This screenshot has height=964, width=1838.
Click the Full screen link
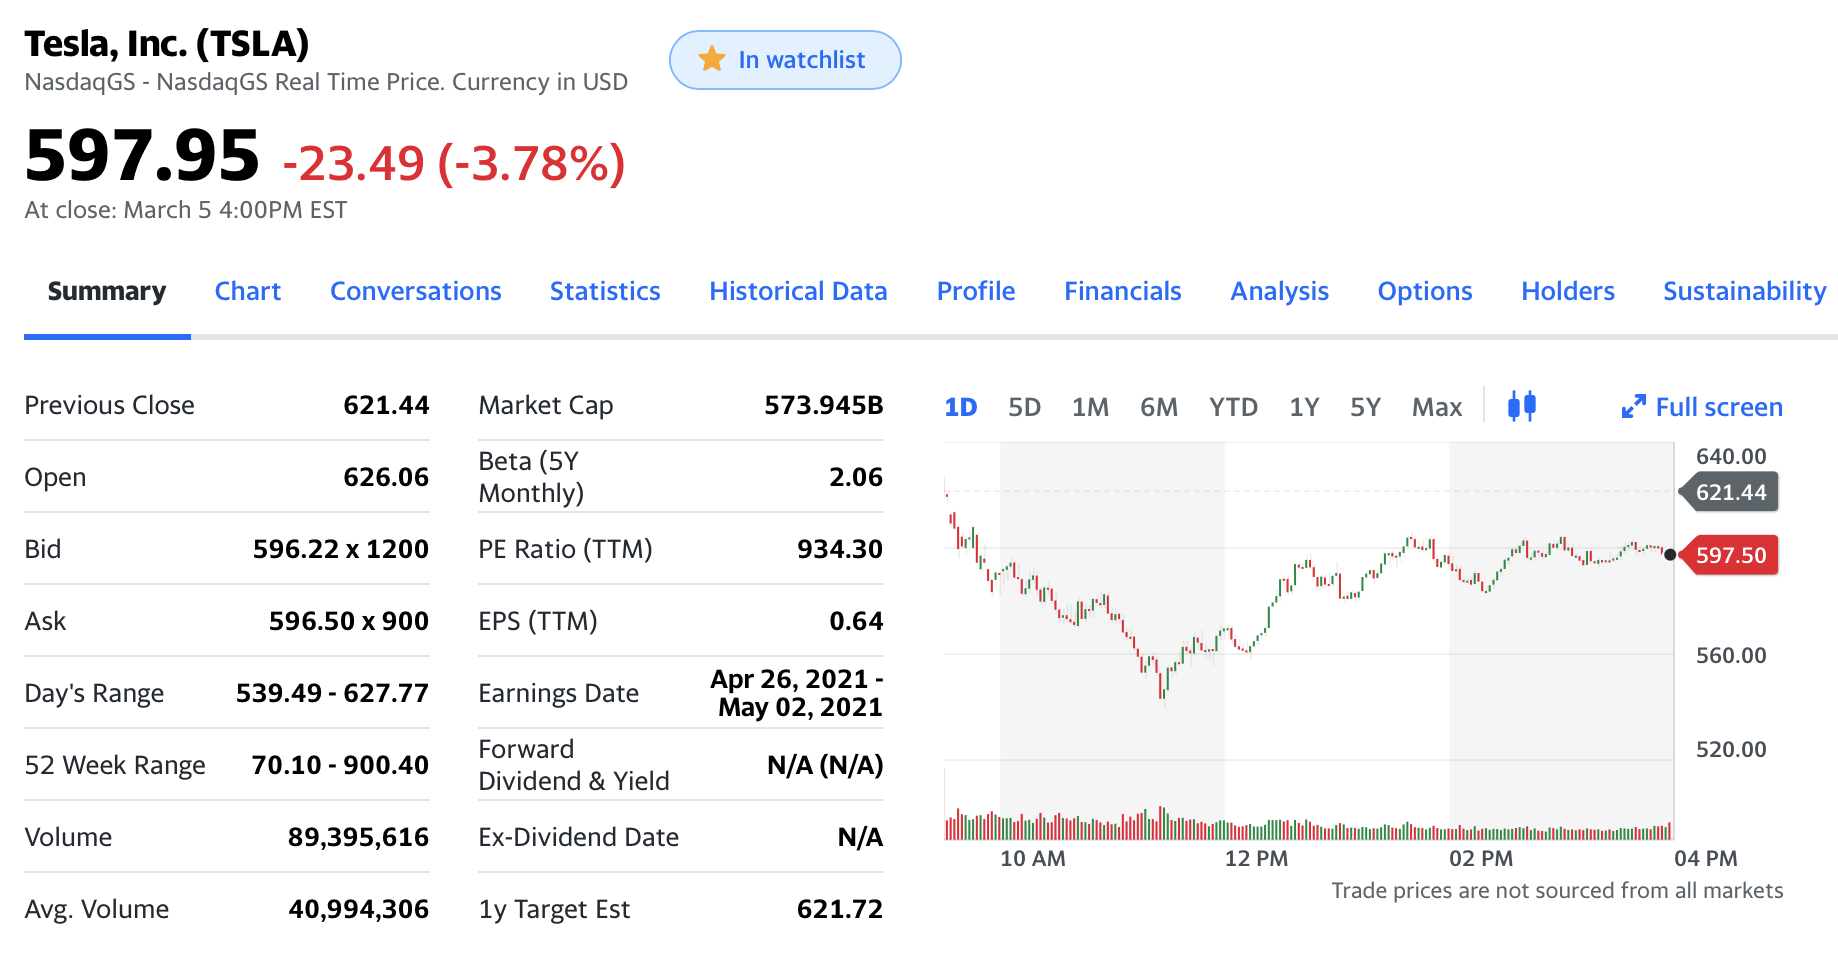1718,407
